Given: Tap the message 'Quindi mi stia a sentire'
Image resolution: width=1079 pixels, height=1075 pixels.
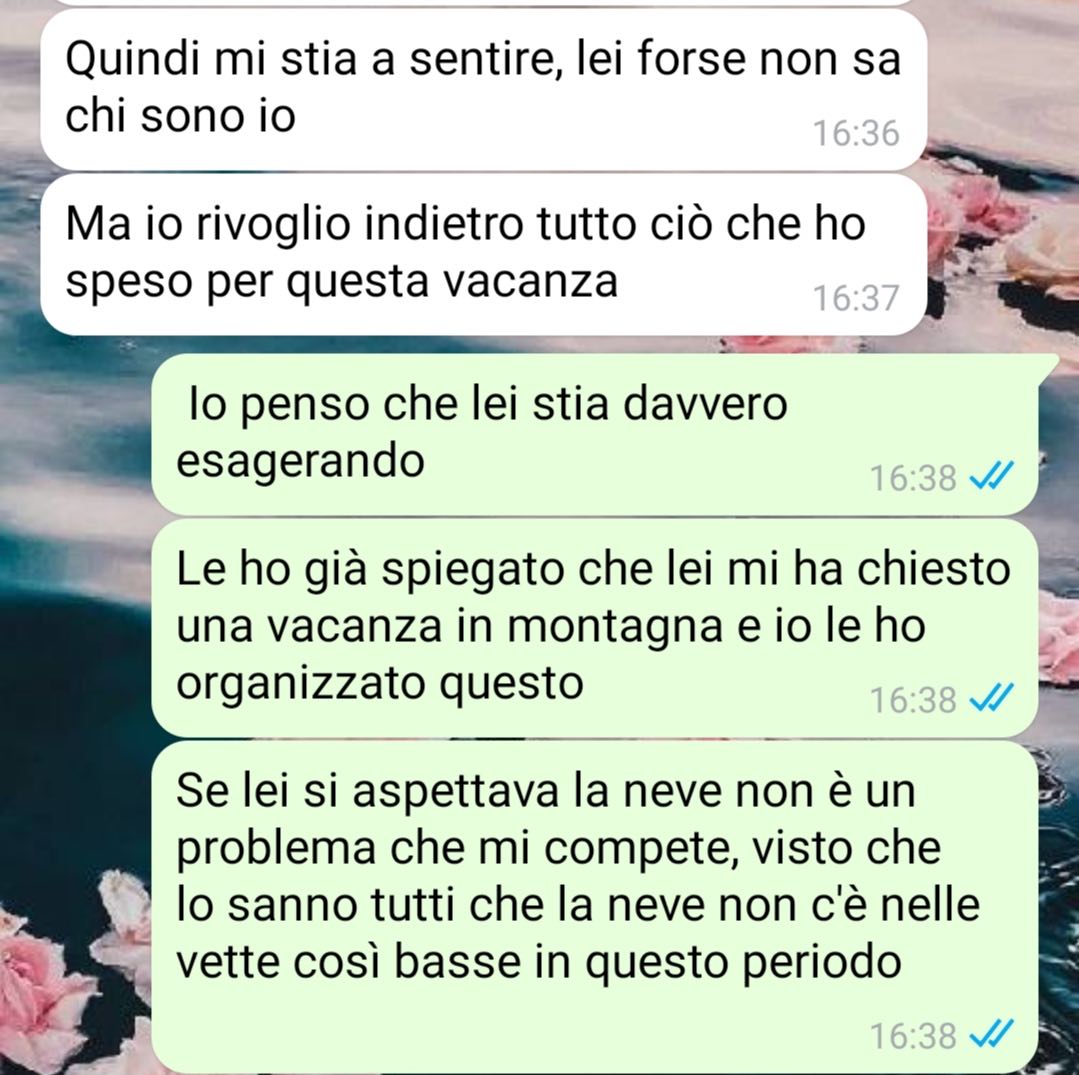Looking at the screenshot, I should (483, 87).
